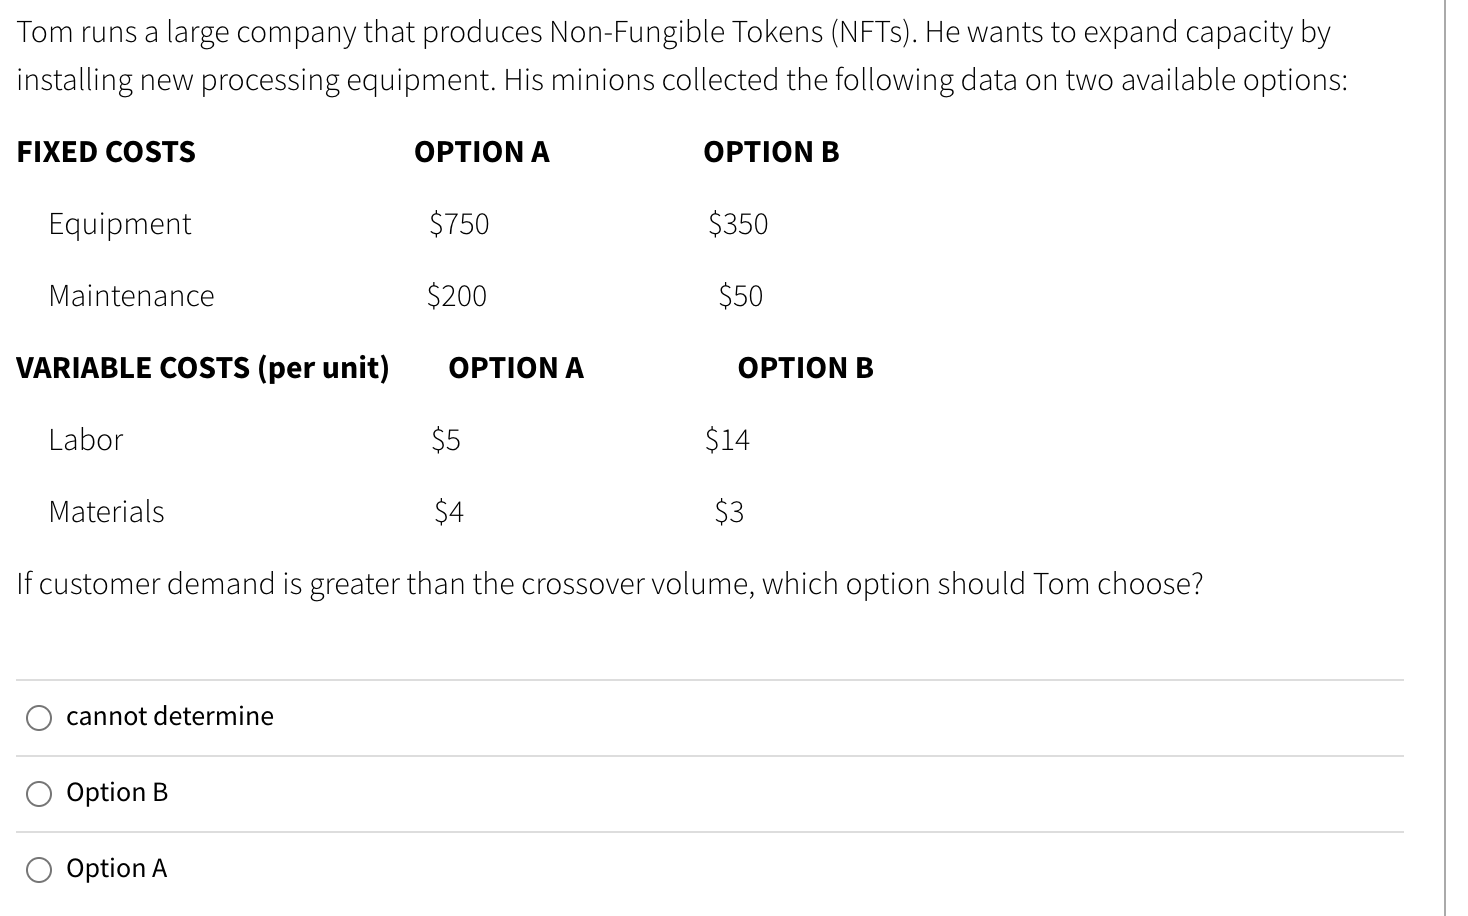Click the crossover volume question text
Screen dimensions: 1468x916
(x=609, y=584)
